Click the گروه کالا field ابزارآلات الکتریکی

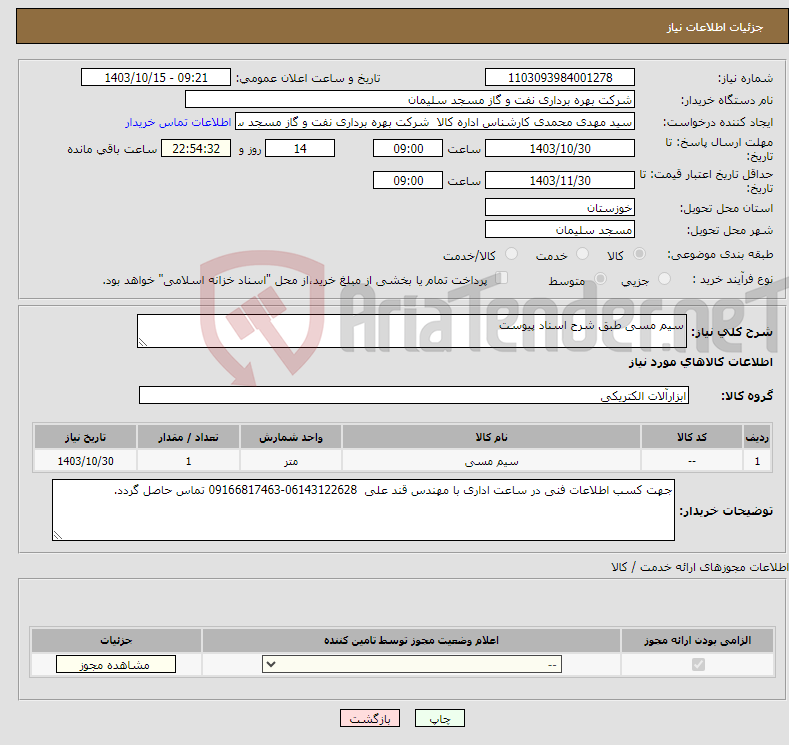tap(414, 395)
